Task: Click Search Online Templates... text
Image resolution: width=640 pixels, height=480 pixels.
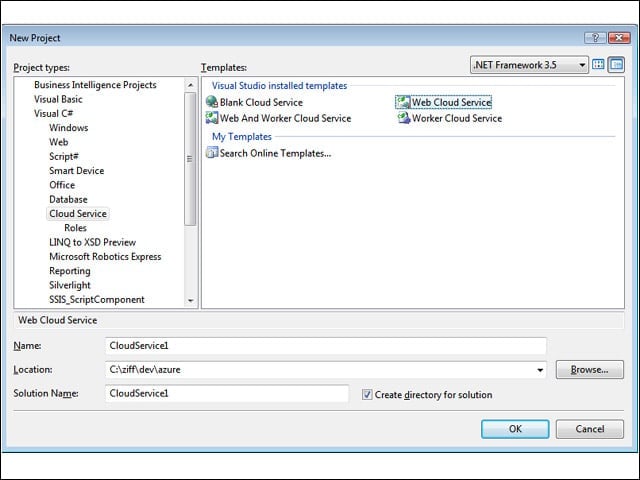Action: click(x=276, y=153)
